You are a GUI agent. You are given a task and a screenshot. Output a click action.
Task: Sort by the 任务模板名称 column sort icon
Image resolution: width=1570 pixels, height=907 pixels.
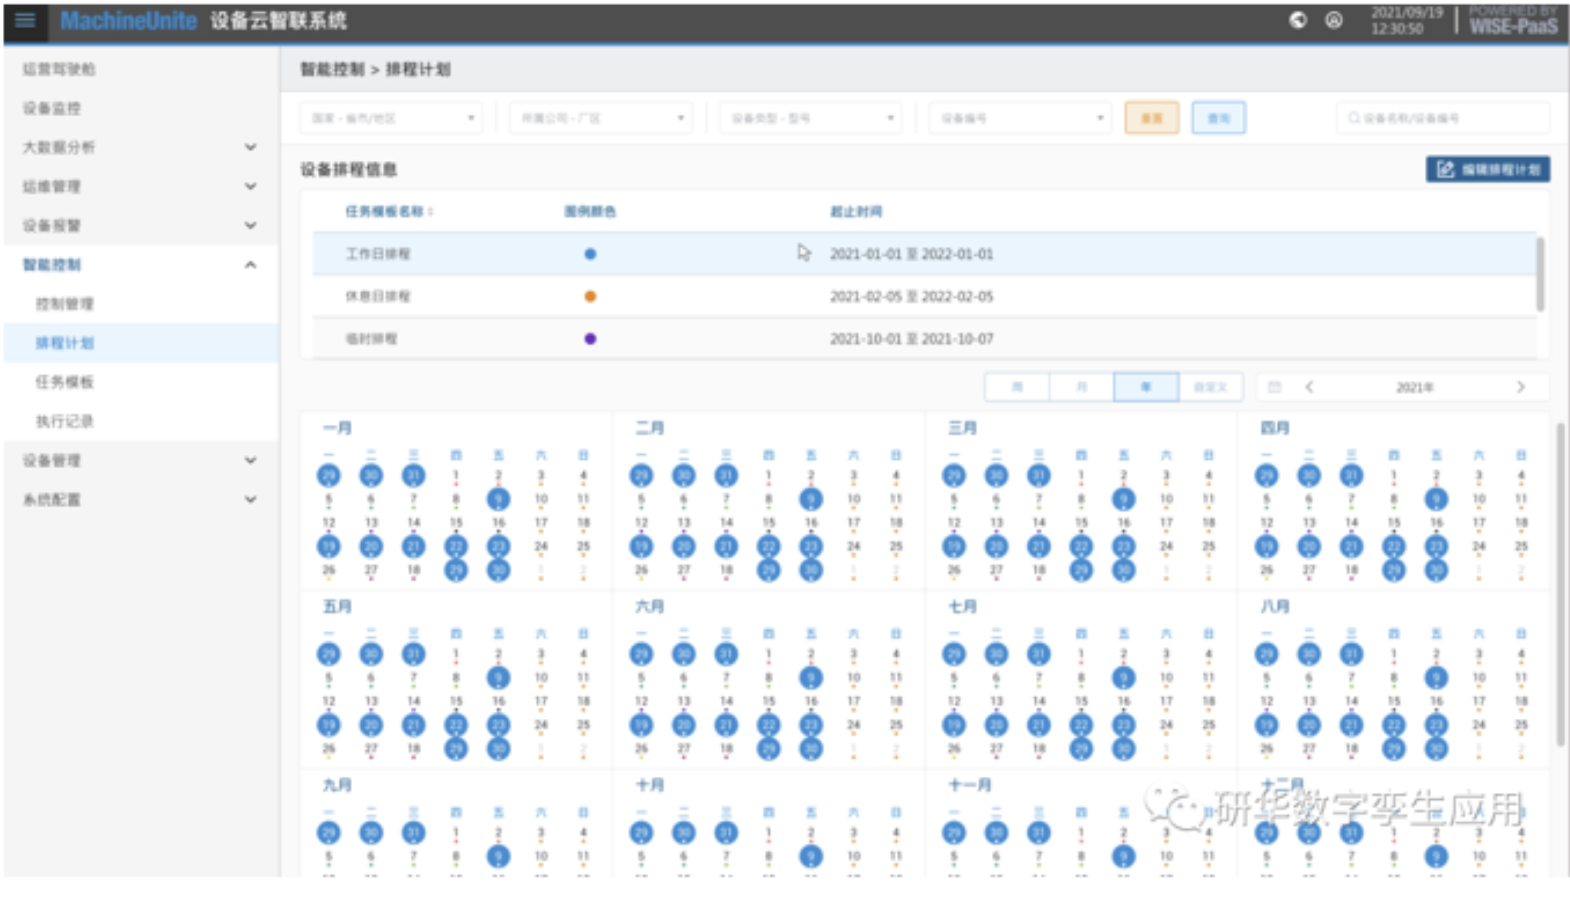(x=431, y=212)
